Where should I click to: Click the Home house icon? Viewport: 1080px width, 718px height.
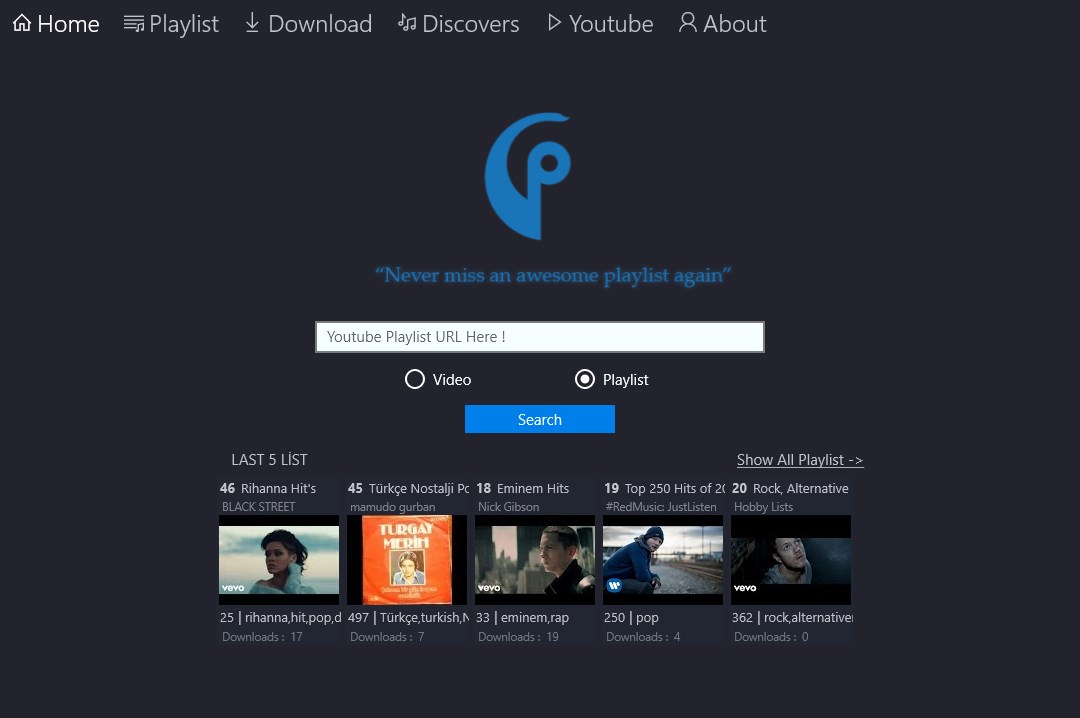tap(22, 23)
